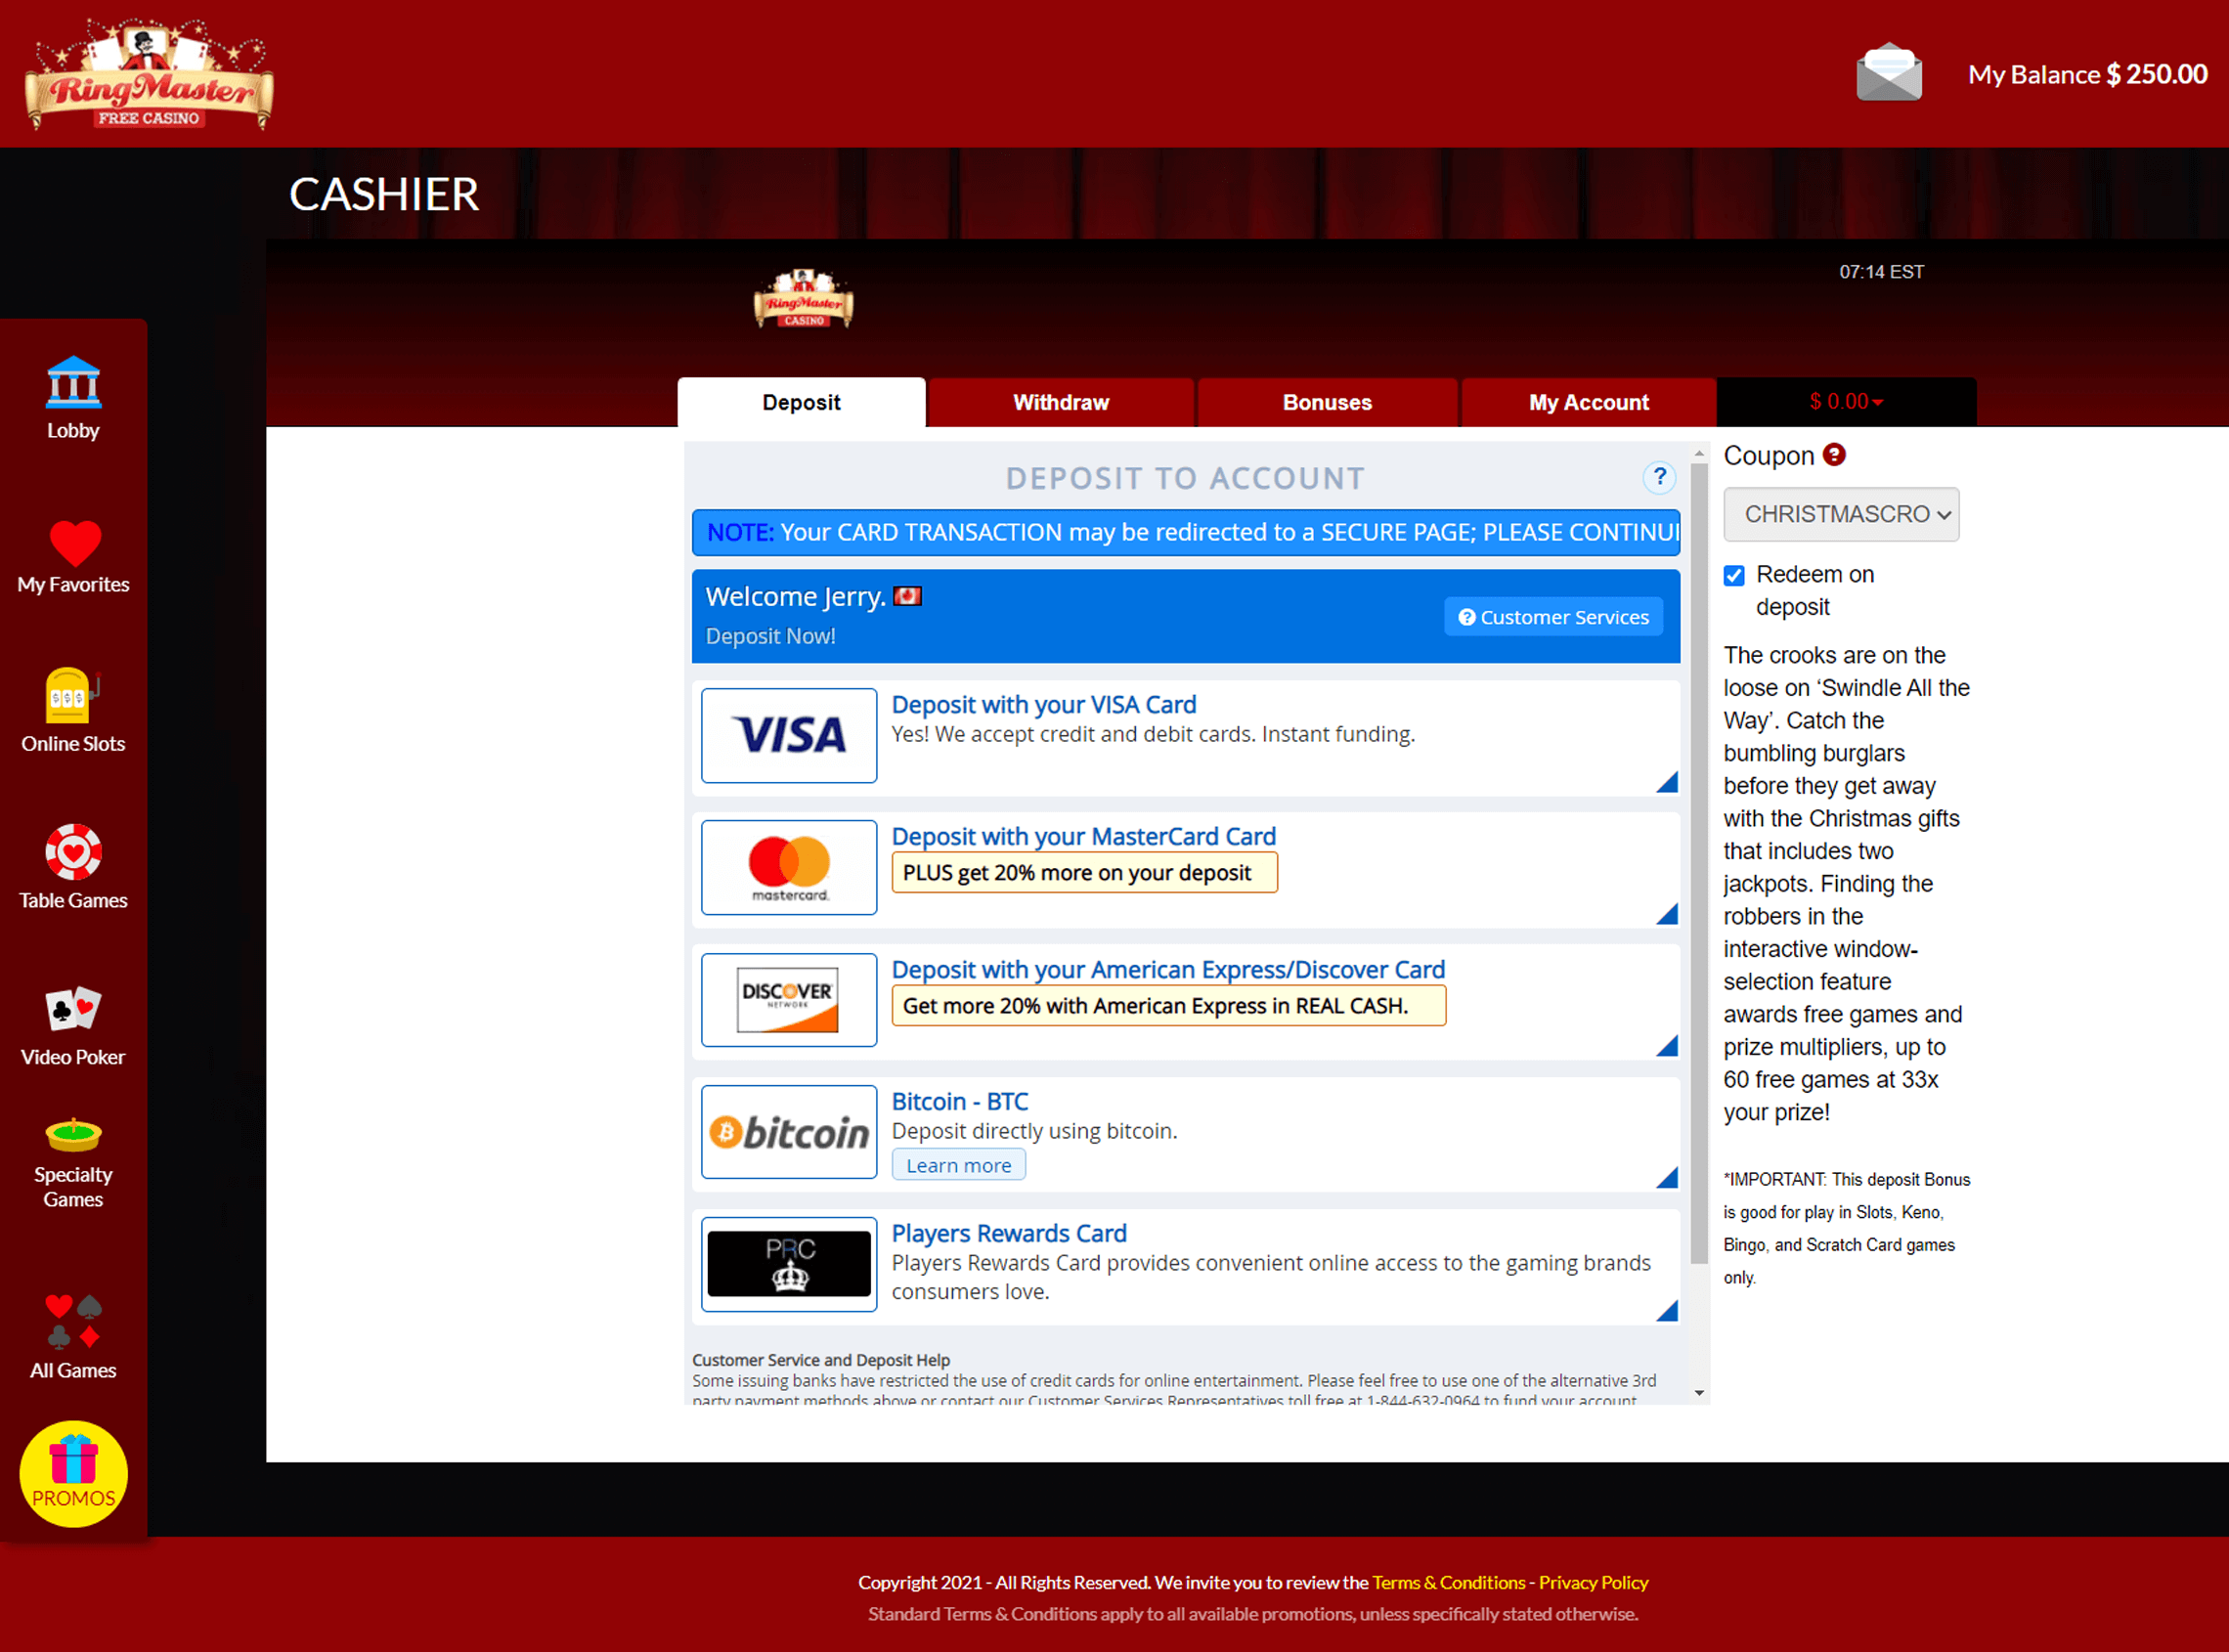Open the Bitcoin - BTC link

pos(959,1101)
